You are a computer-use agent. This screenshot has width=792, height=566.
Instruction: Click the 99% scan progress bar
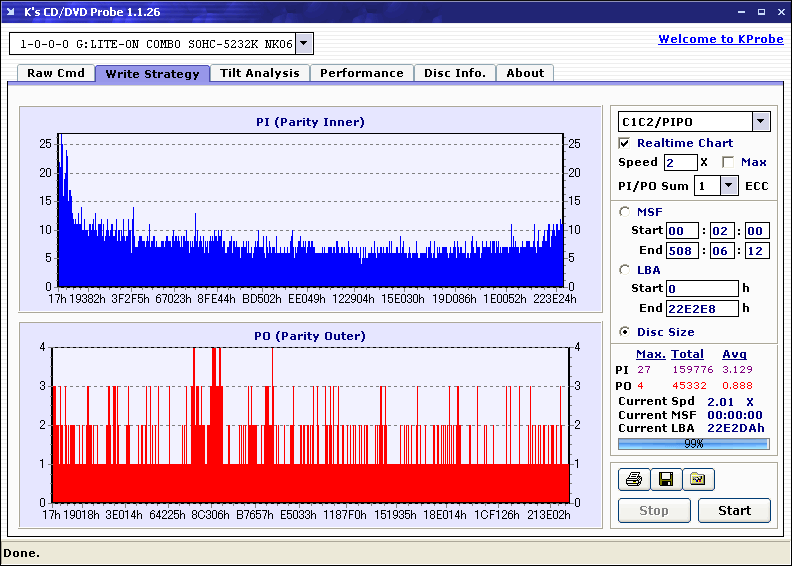click(693, 443)
